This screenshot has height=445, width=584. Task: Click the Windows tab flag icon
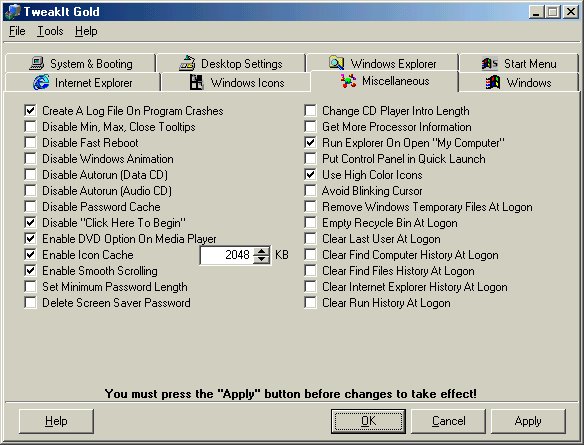pos(492,82)
